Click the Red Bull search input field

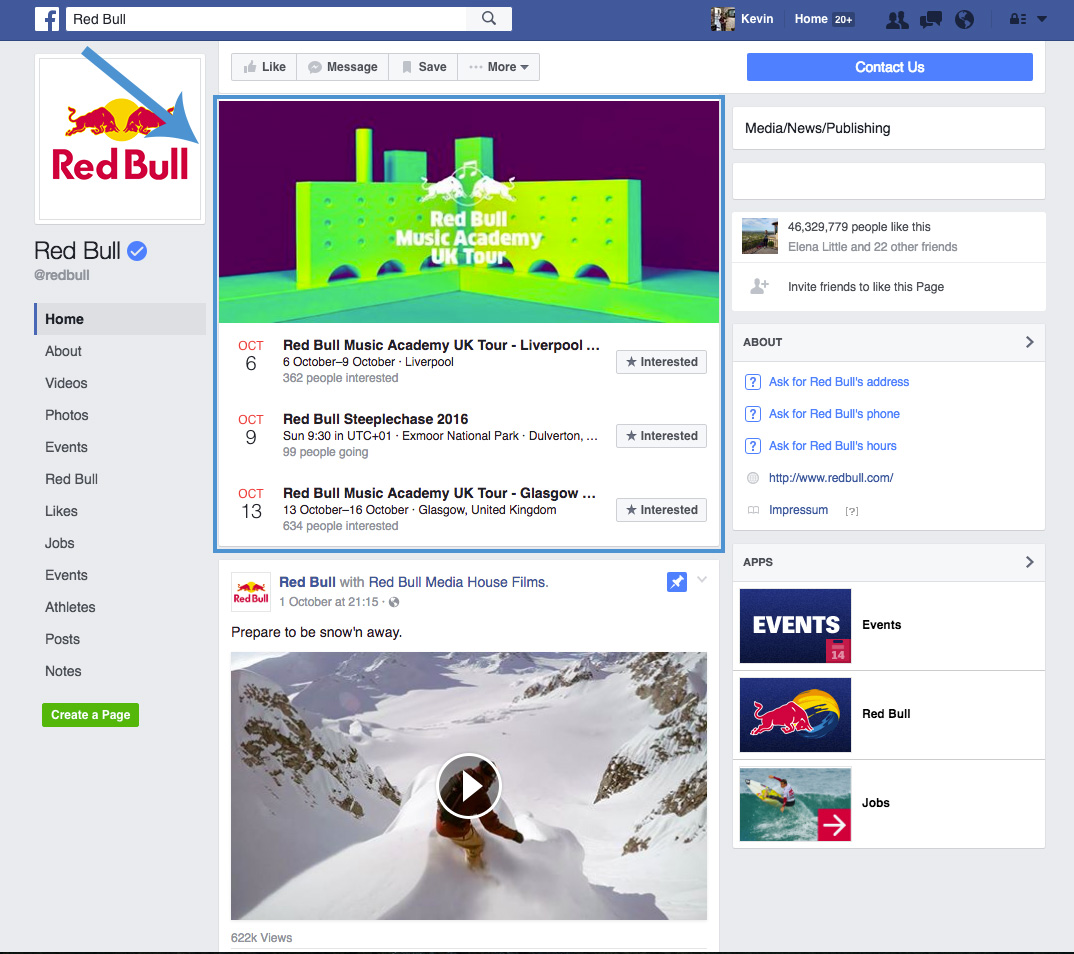(x=266, y=18)
